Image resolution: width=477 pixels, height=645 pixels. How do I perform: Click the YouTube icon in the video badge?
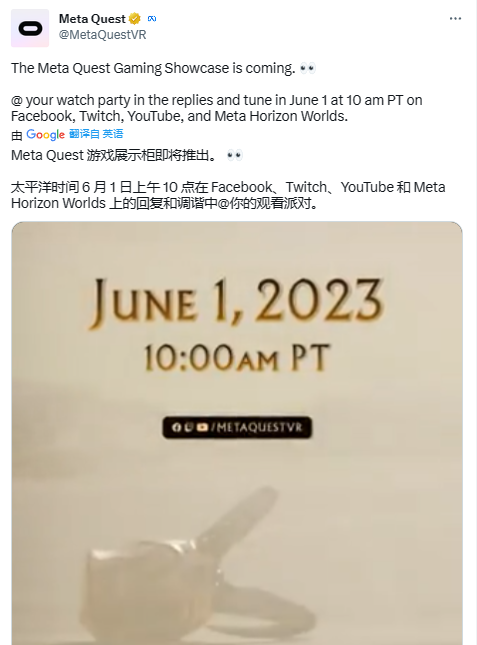(202, 427)
